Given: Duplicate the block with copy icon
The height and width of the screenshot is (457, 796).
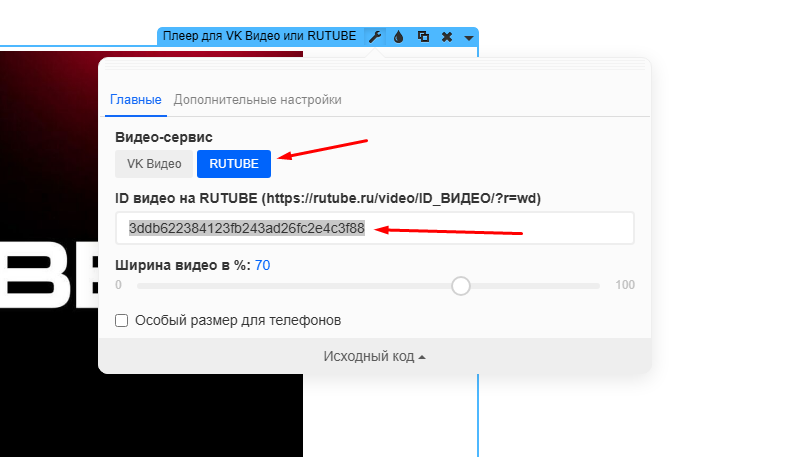Looking at the screenshot, I should point(423,37).
